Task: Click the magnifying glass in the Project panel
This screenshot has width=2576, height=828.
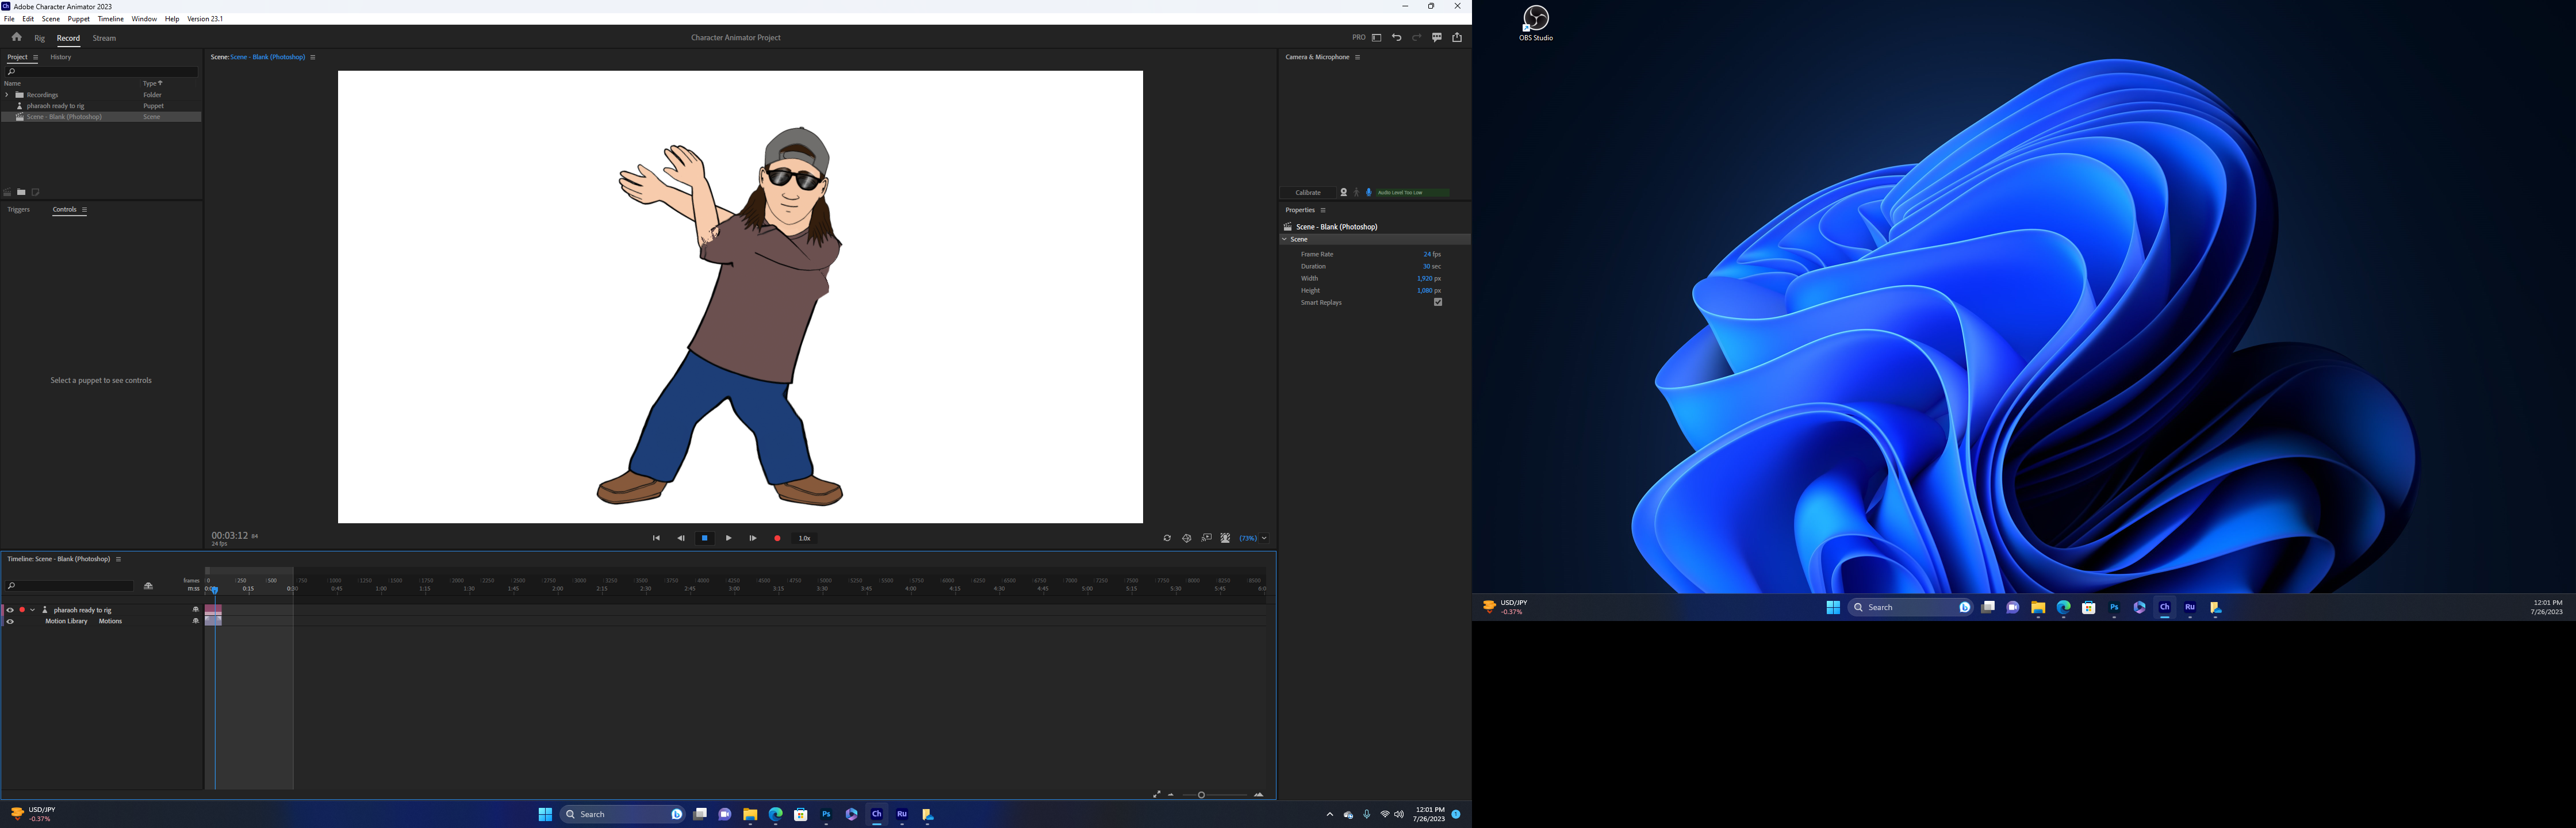Action: pyautogui.click(x=10, y=71)
